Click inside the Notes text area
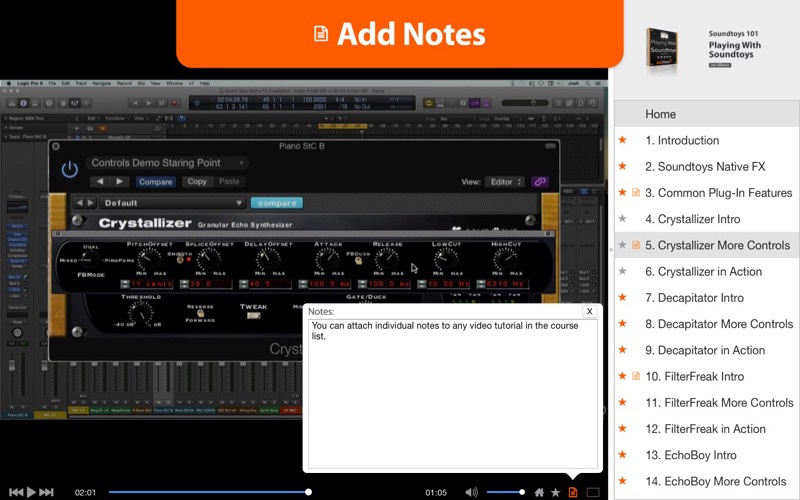Viewport: 800px width, 500px height. 453,393
